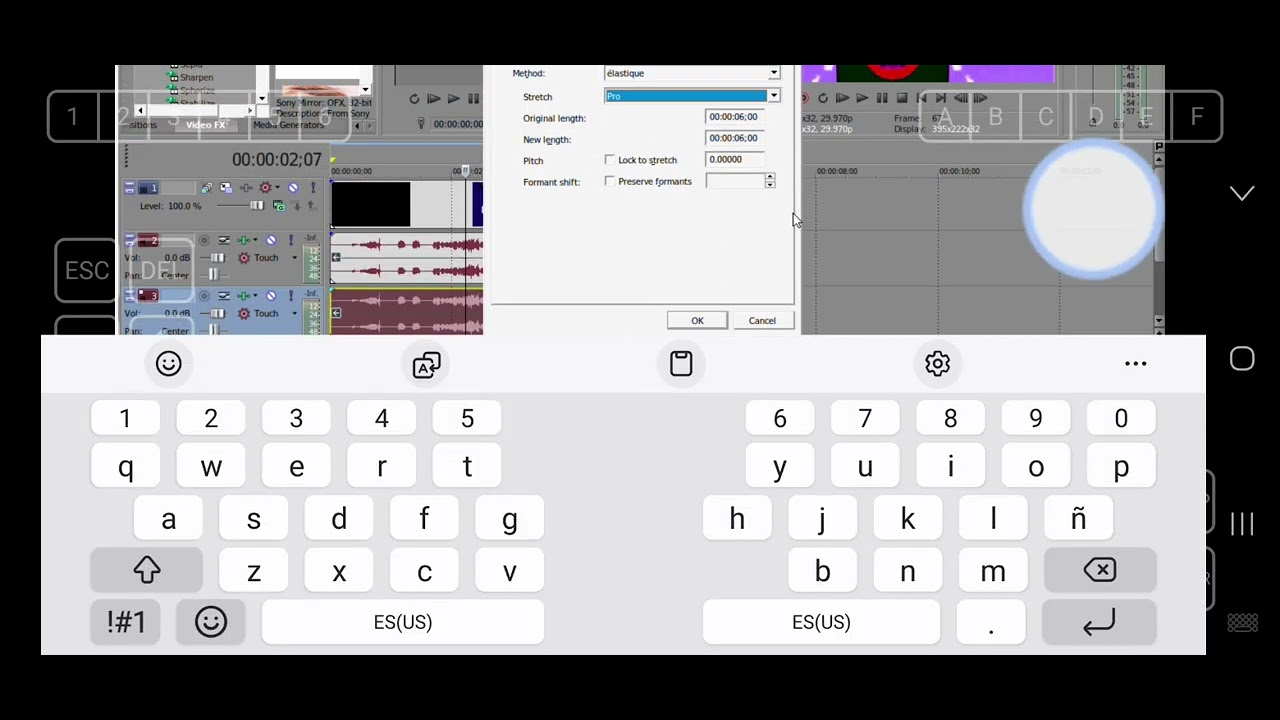Open Touch automation mode dropdown on track 3
This screenshot has width=1280, height=720.
(x=295, y=313)
